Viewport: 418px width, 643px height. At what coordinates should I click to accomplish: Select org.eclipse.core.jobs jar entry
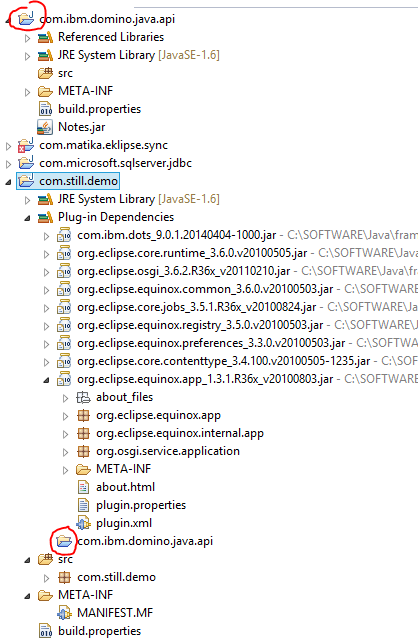[196, 307]
